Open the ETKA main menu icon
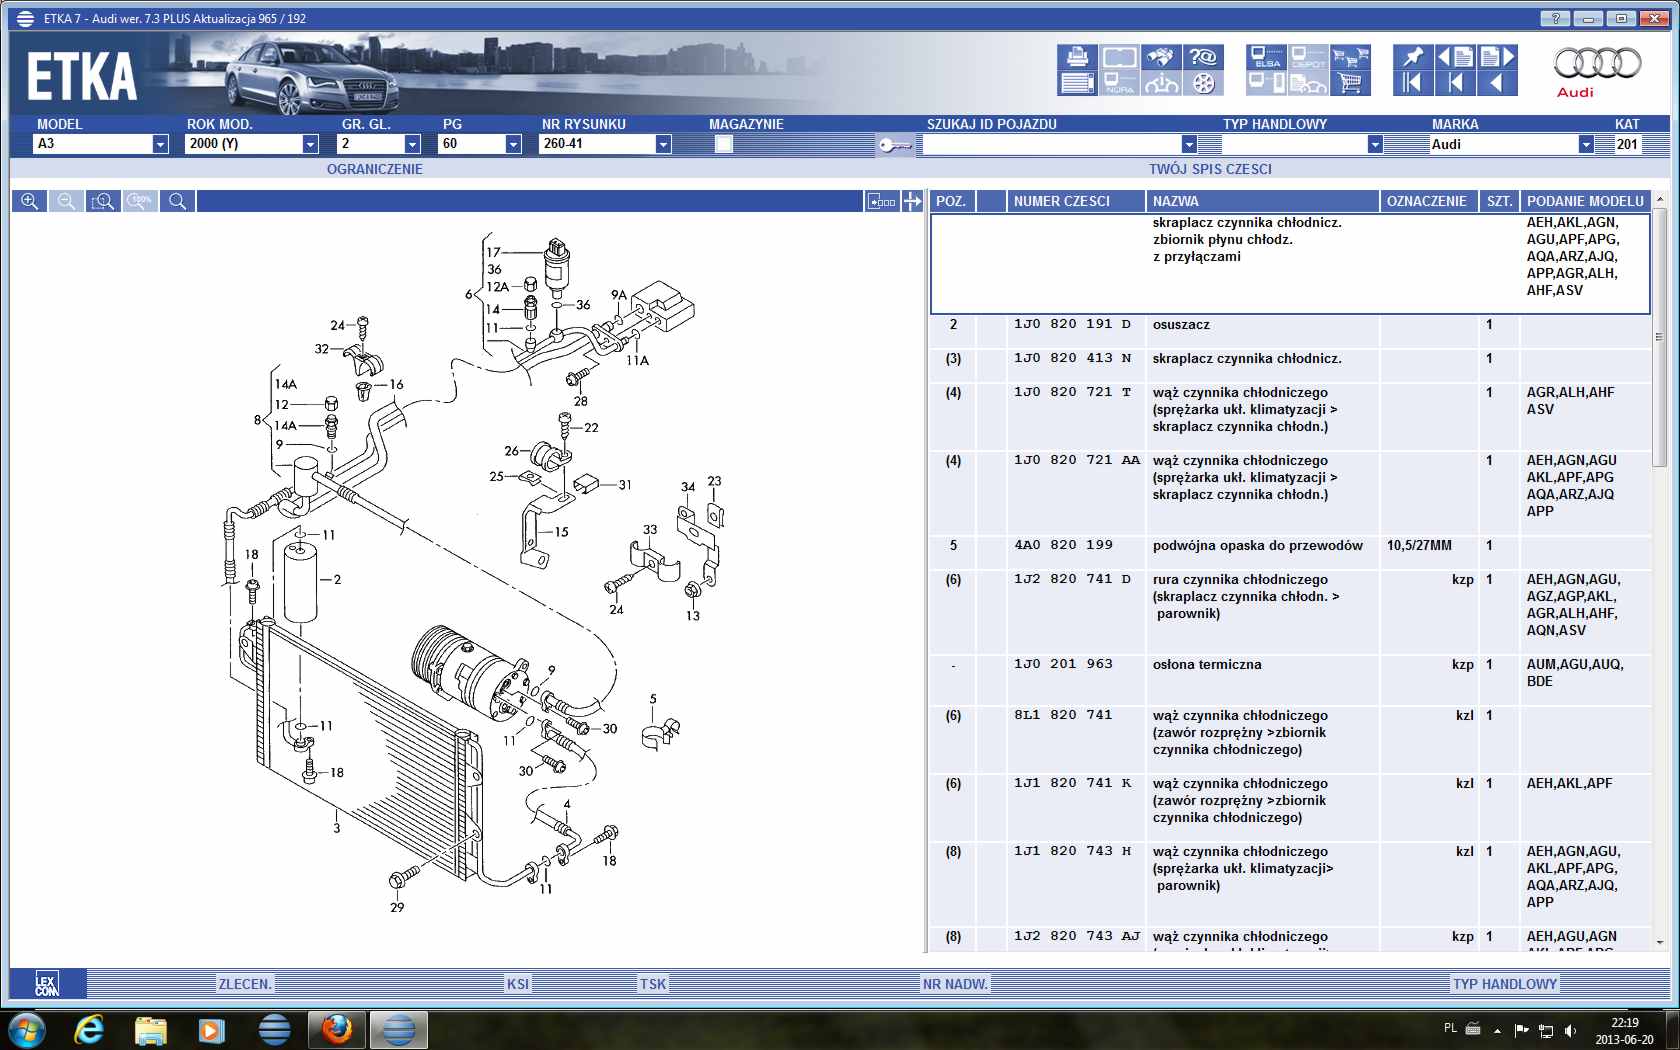 (x=25, y=18)
